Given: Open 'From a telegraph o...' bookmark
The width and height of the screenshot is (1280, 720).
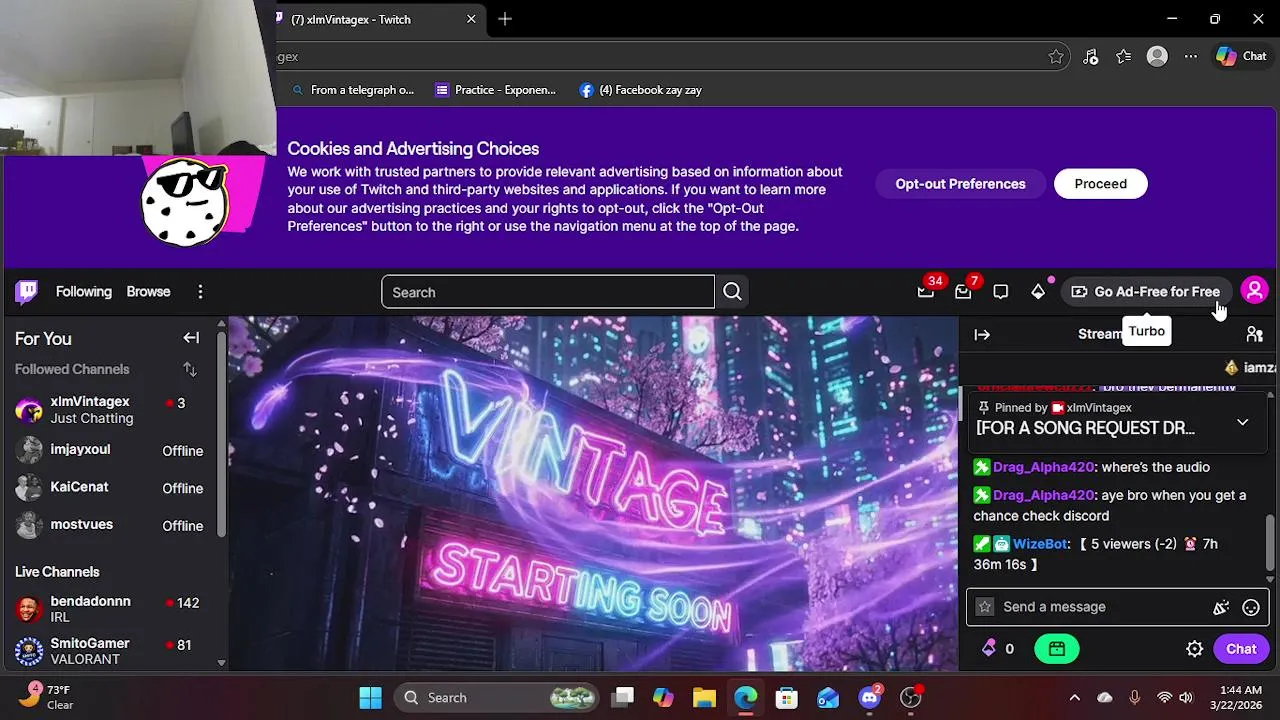Looking at the screenshot, I should tap(353, 90).
